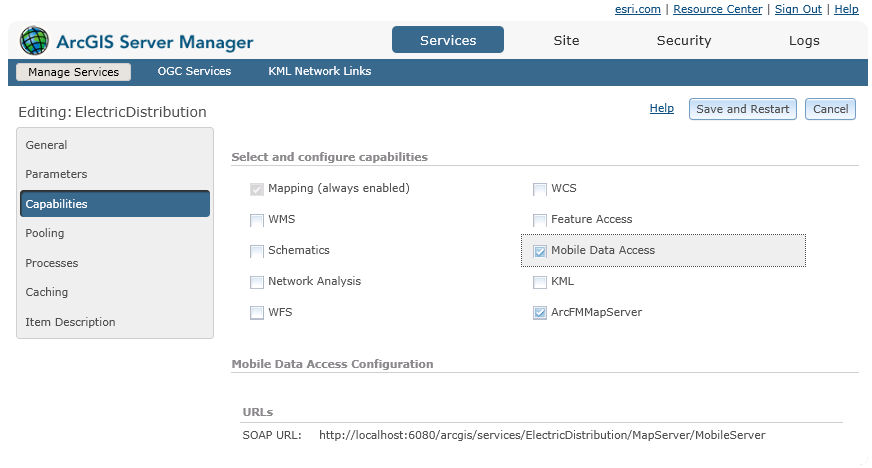Enable the WCS capability checkbox
The width and height of the screenshot is (872, 468).
tap(540, 189)
